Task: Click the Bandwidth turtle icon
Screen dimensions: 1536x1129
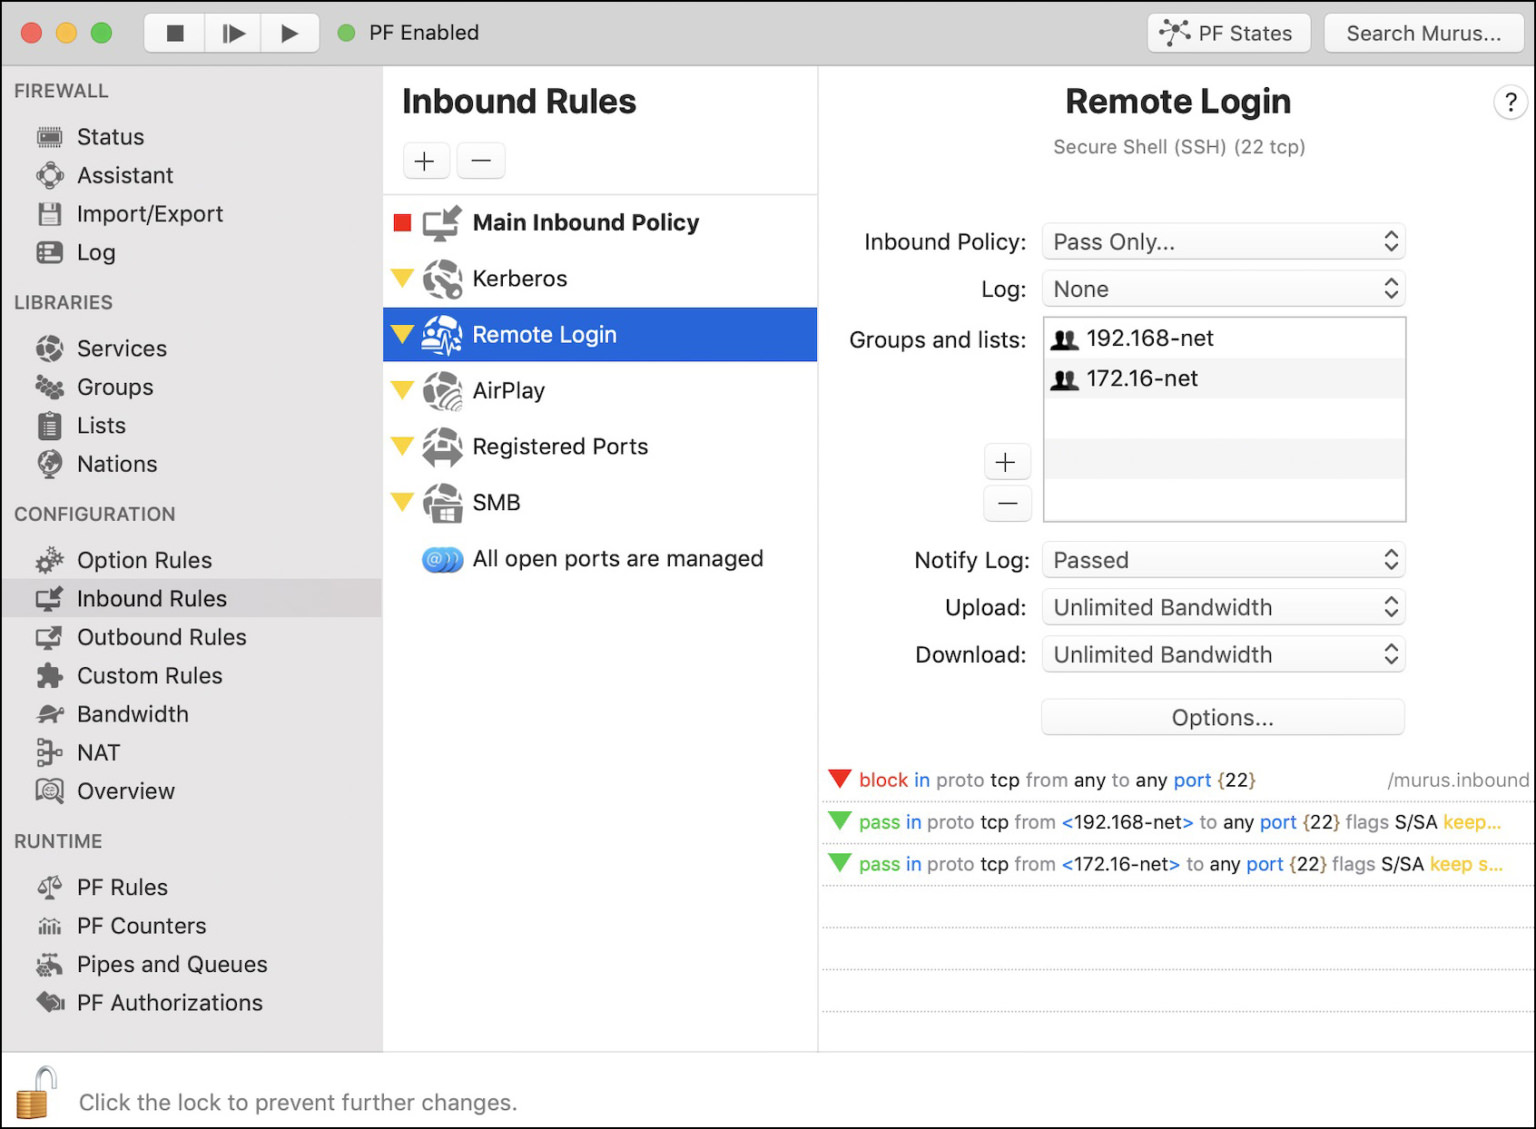Action: tap(49, 714)
